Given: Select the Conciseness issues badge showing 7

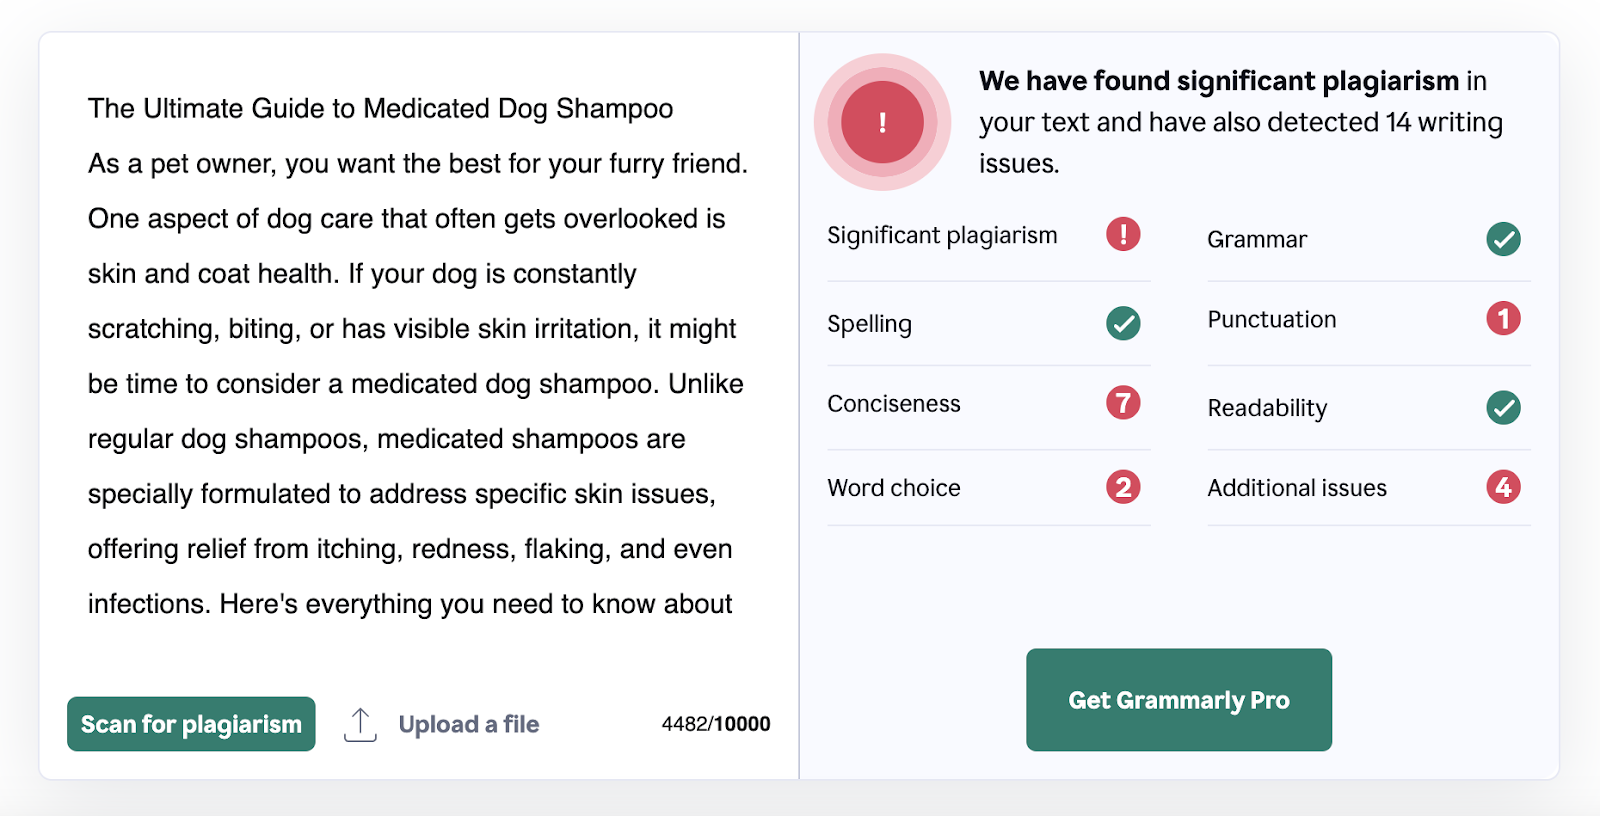Looking at the screenshot, I should click(1124, 402).
